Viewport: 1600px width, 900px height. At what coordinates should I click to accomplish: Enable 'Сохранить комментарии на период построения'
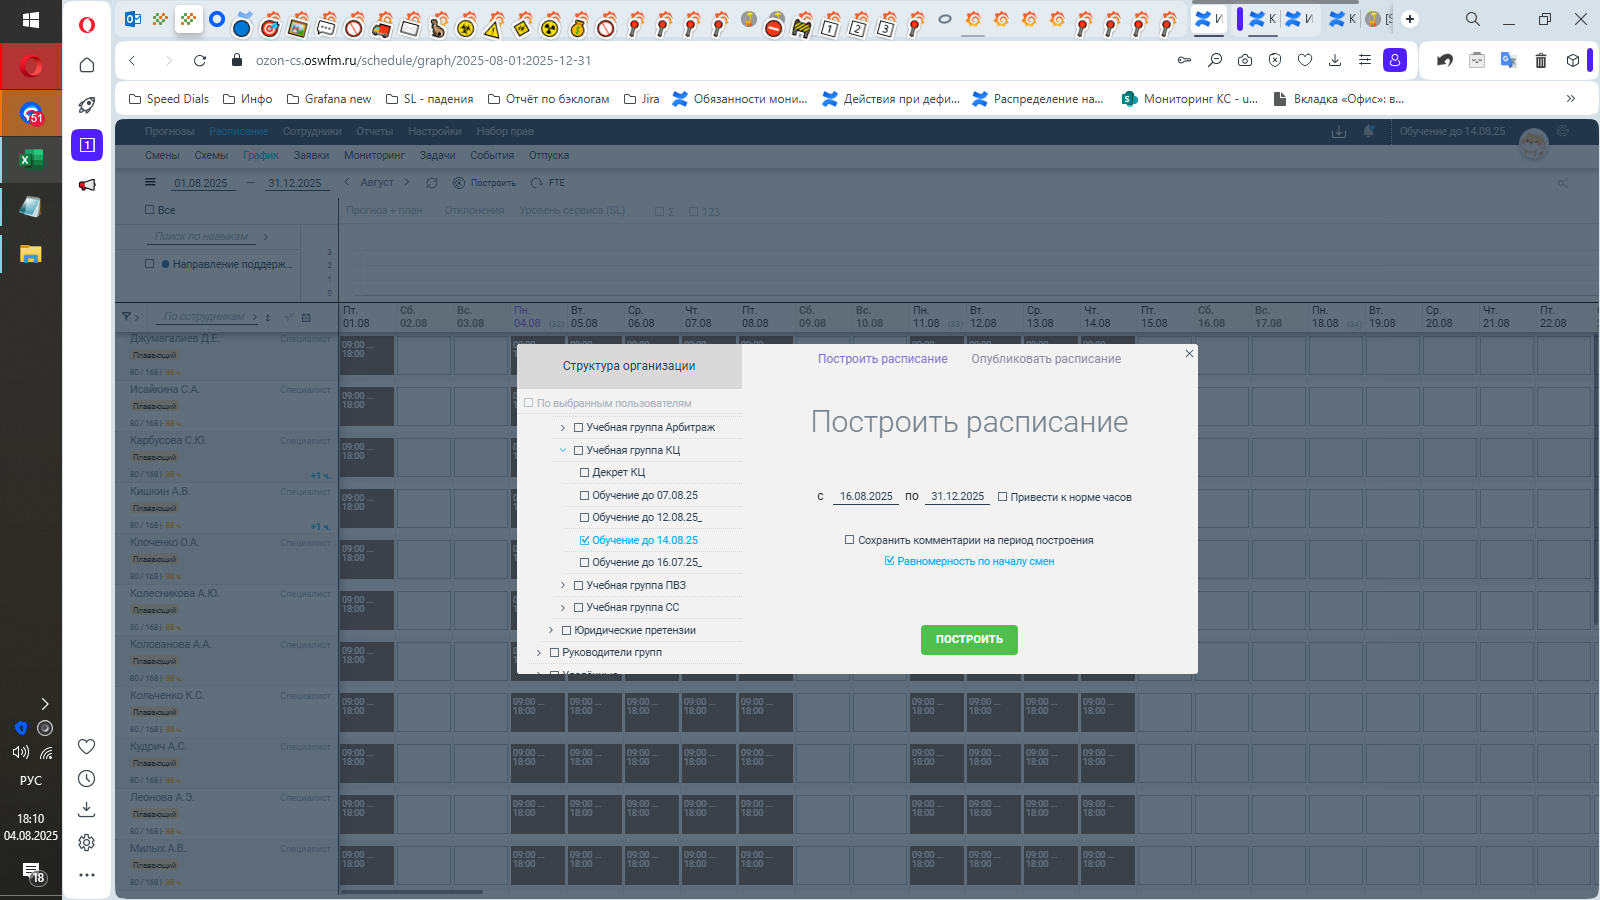[850, 540]
